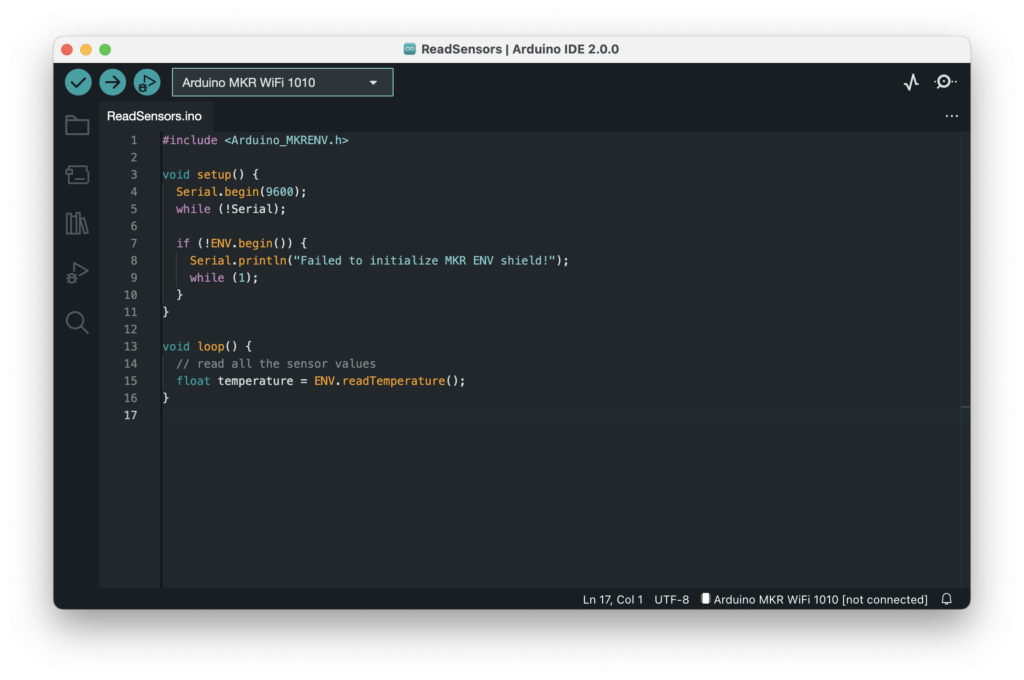Open the Search sidebar icon
This screenshot has height=680, width=1024.
(x=77, y=322)
